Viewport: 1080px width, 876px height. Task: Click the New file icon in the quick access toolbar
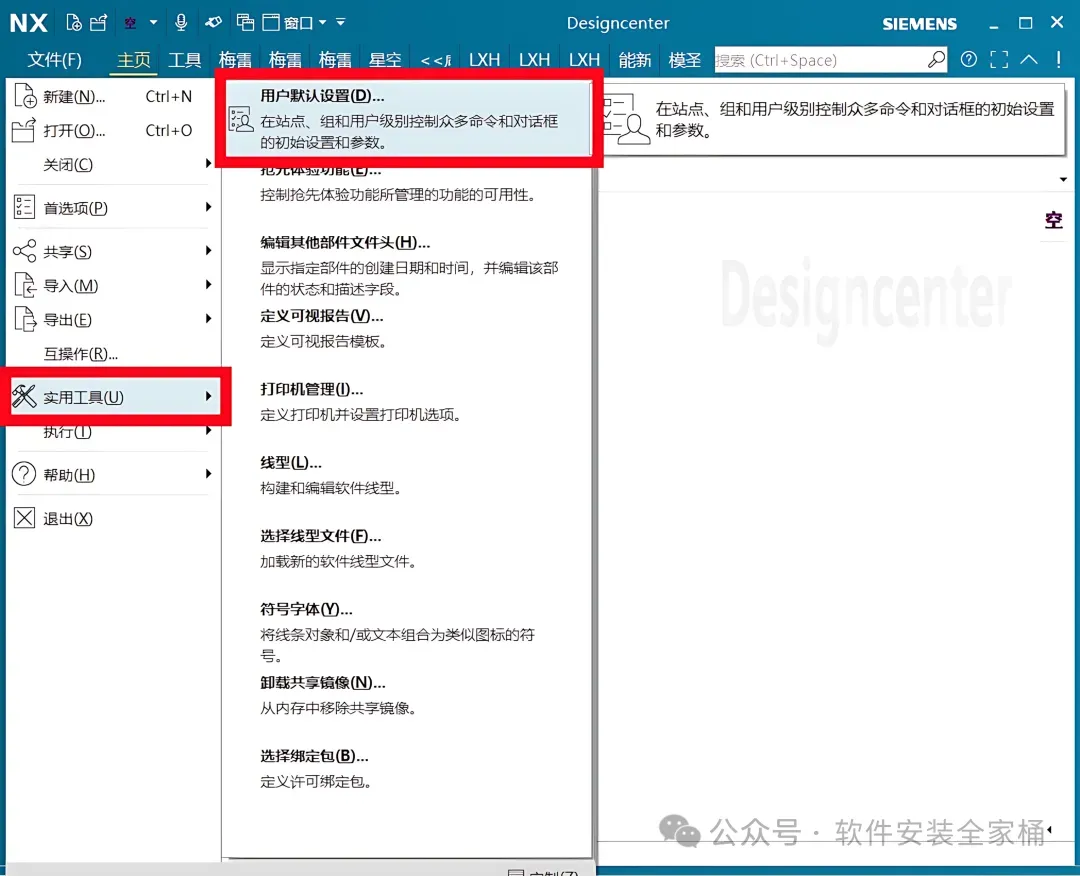pyautogui.click(x=73, y=22)
